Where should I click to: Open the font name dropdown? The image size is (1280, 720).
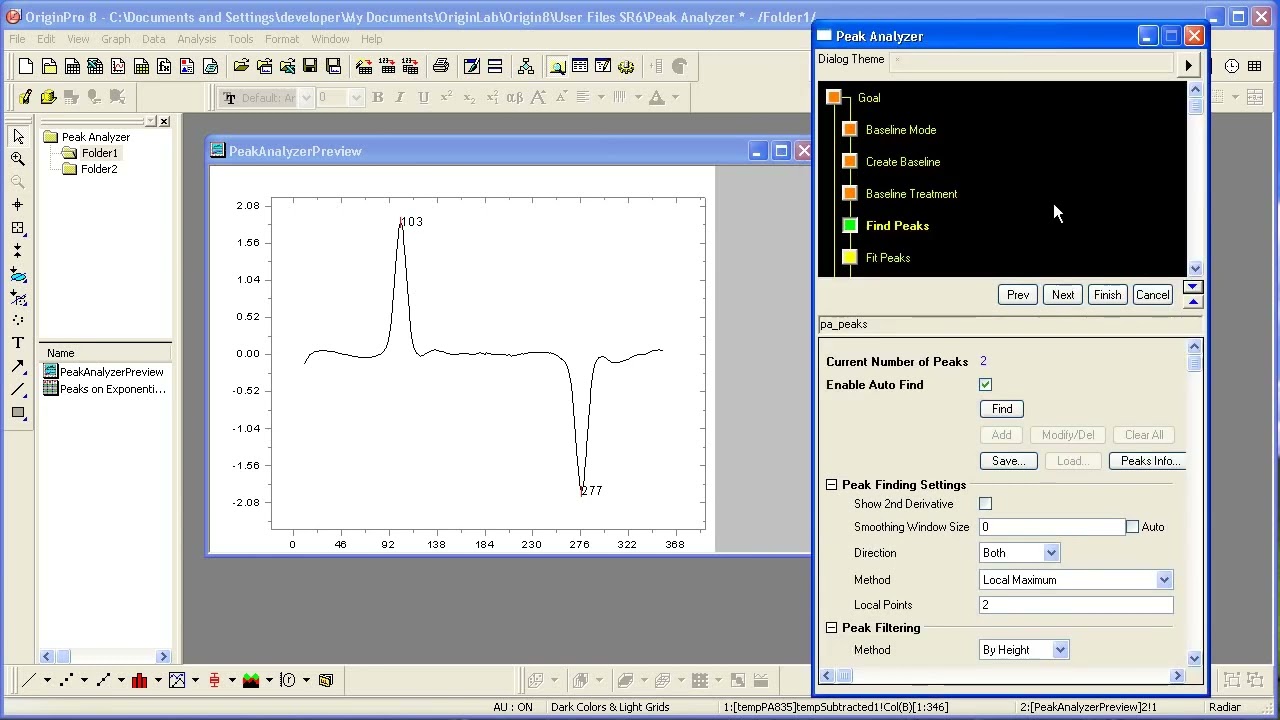[x=305, y=97]
